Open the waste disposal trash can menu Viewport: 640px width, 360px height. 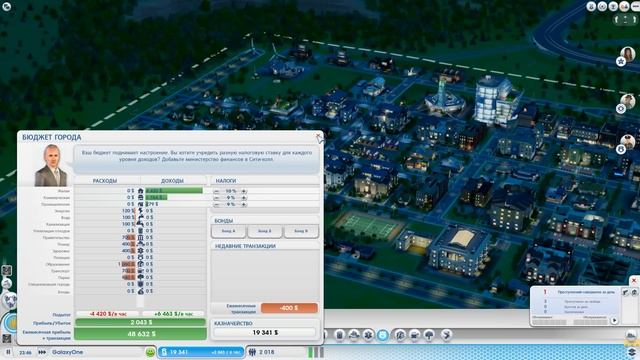340,335
